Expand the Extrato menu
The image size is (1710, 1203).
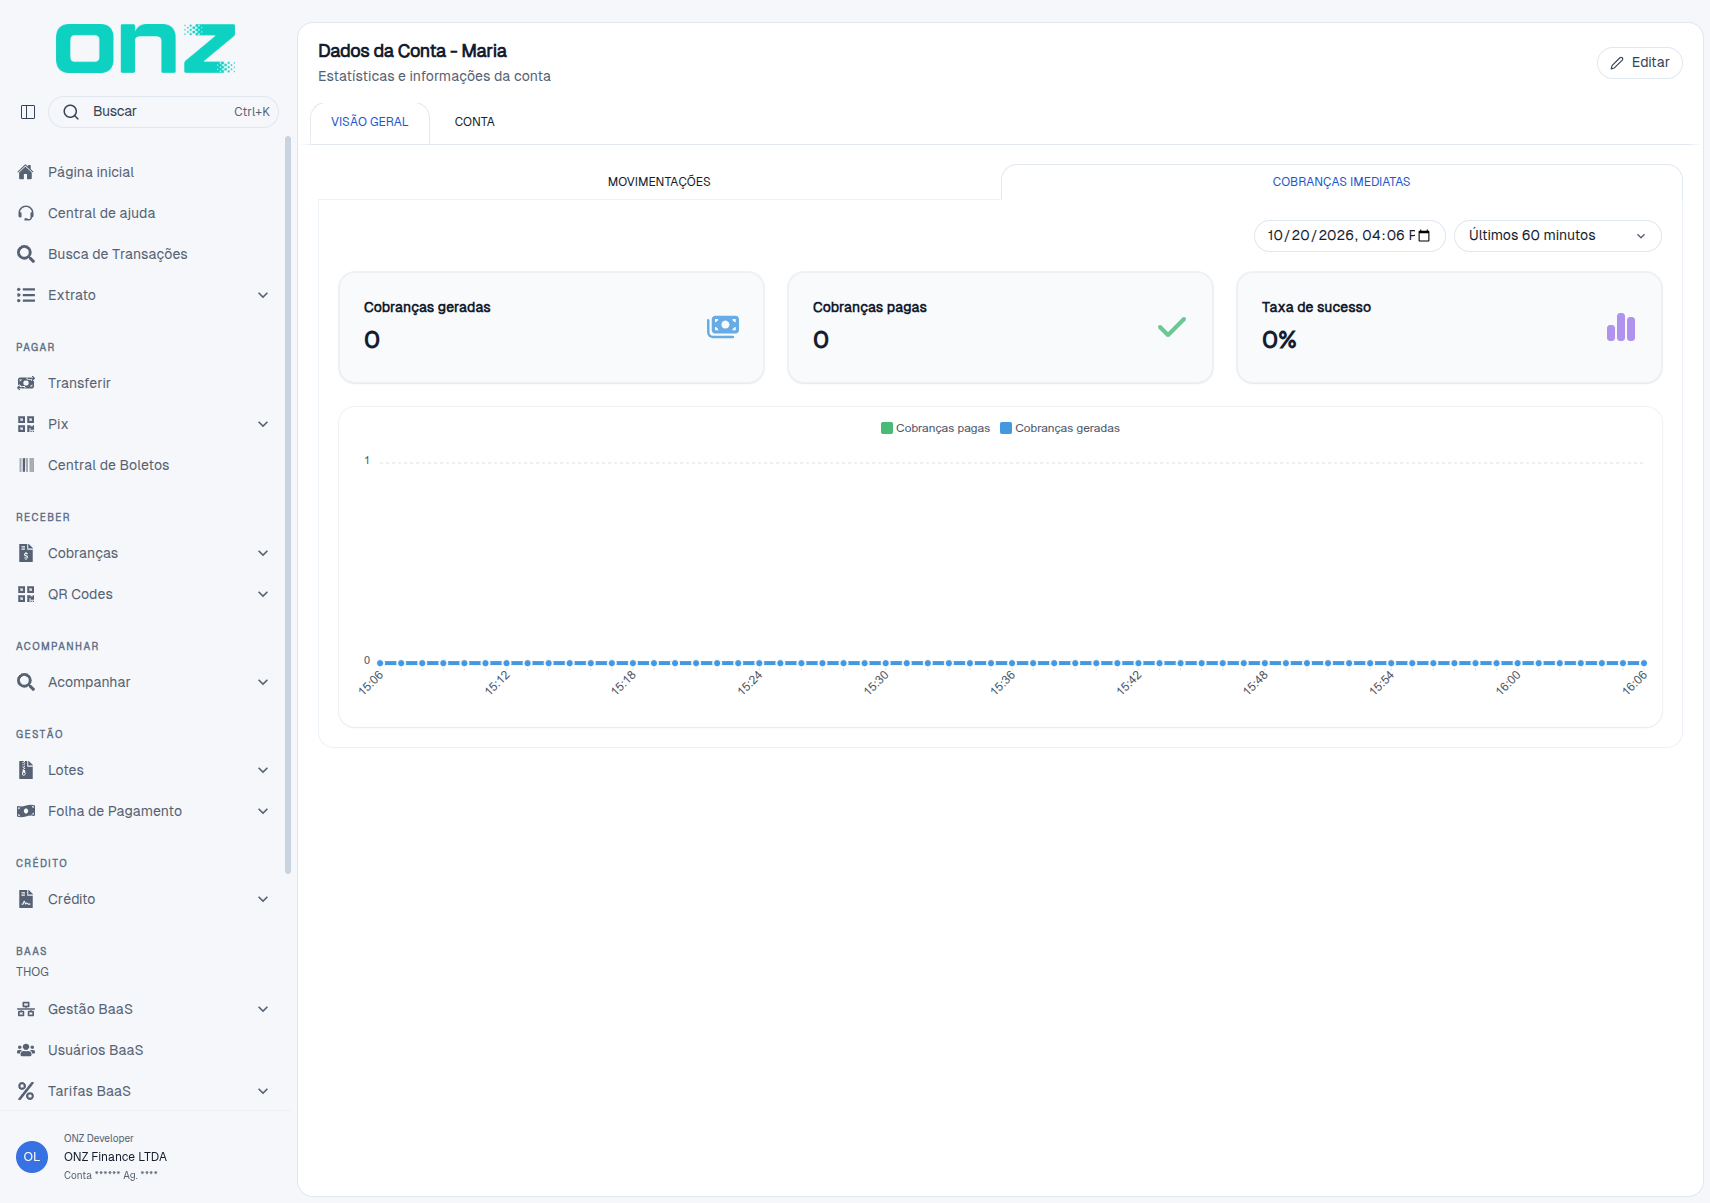tap(143, 295)
